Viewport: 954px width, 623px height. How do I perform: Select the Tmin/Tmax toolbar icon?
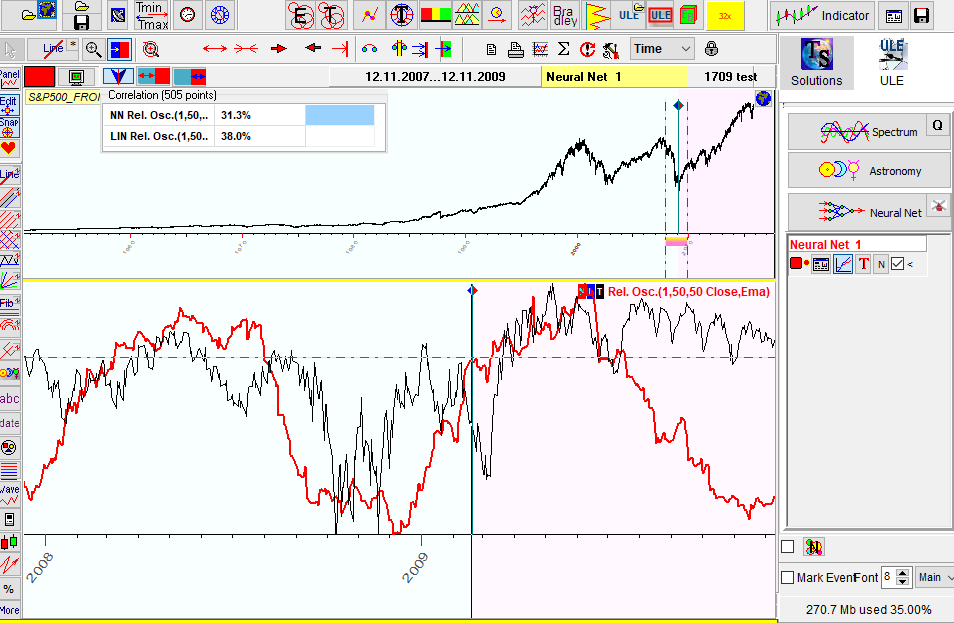click(x=151, y=15)
